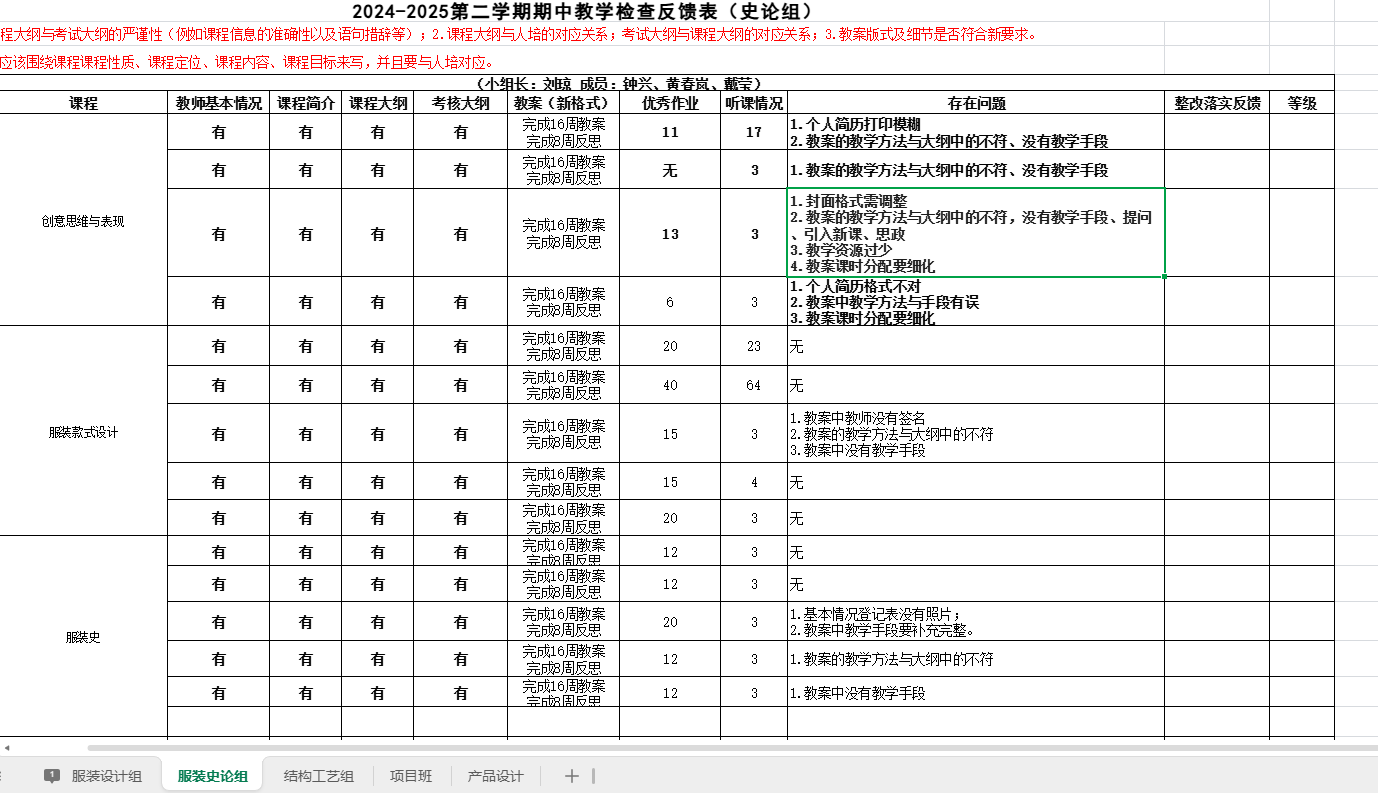Open the 项目班 sheet tab
This screenshot has width=1378, height=793.
pos(411,776)
